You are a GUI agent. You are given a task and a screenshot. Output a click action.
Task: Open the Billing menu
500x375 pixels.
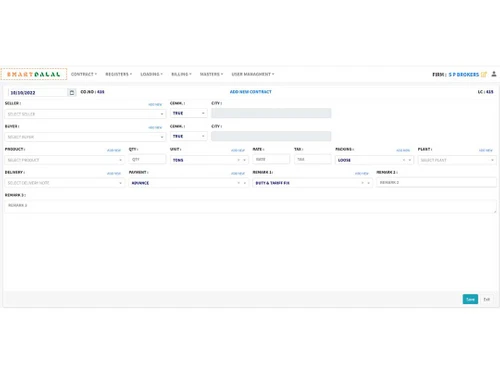click(x=181, y=74)
